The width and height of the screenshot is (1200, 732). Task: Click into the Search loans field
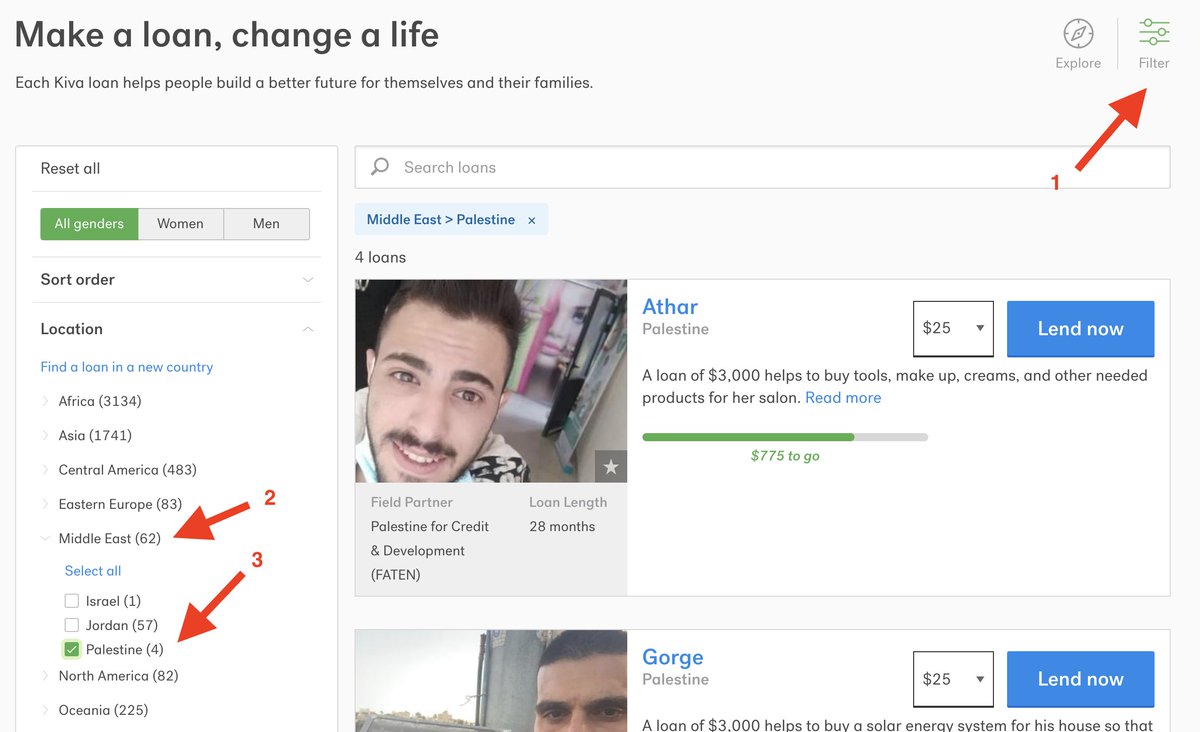(x=762, y=167)
